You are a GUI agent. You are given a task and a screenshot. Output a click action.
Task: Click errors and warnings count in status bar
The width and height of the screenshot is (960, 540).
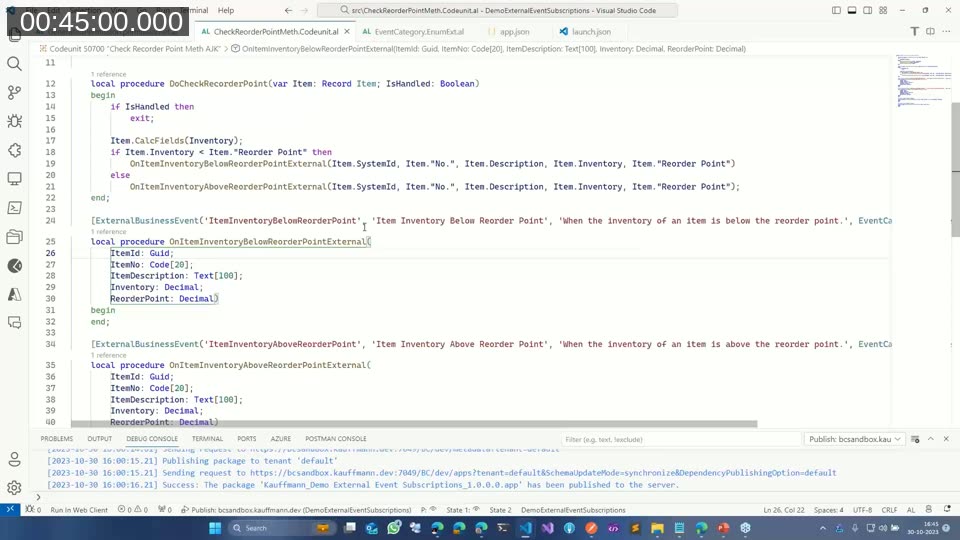tap(133, 509)
